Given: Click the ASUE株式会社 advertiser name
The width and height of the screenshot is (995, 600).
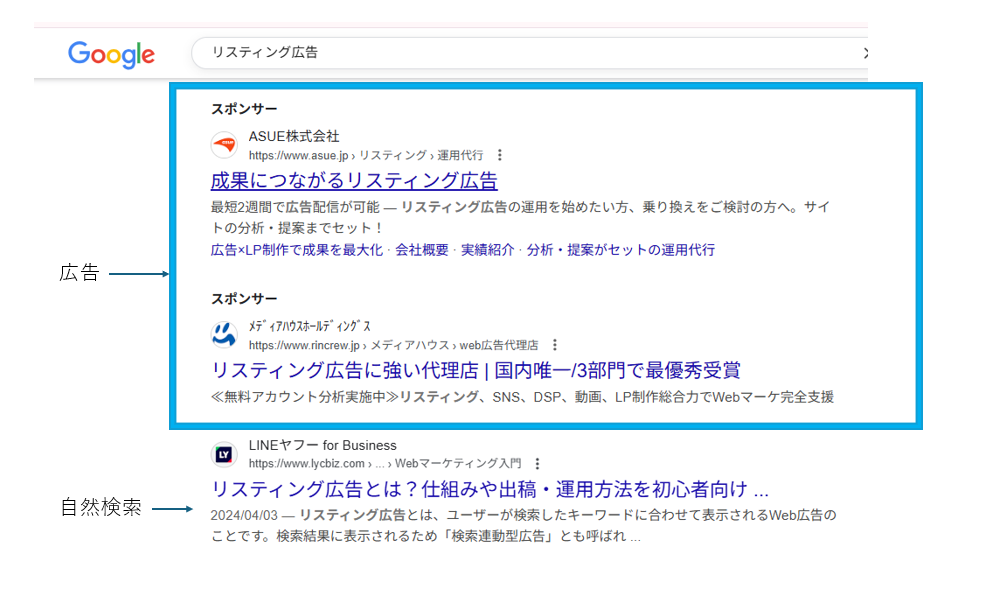Looking at the screenshot, I should click(294, 136).
